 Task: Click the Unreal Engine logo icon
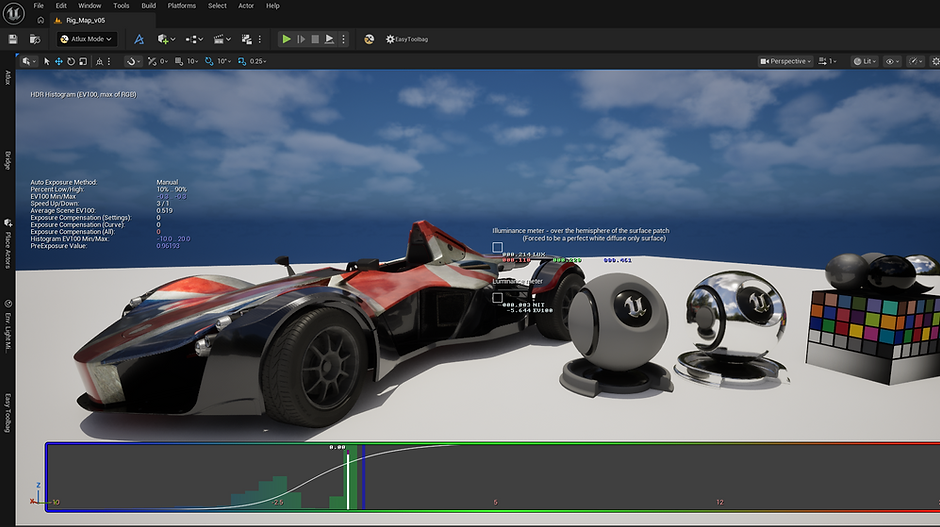pyautogui.click(x=13, y=13)
